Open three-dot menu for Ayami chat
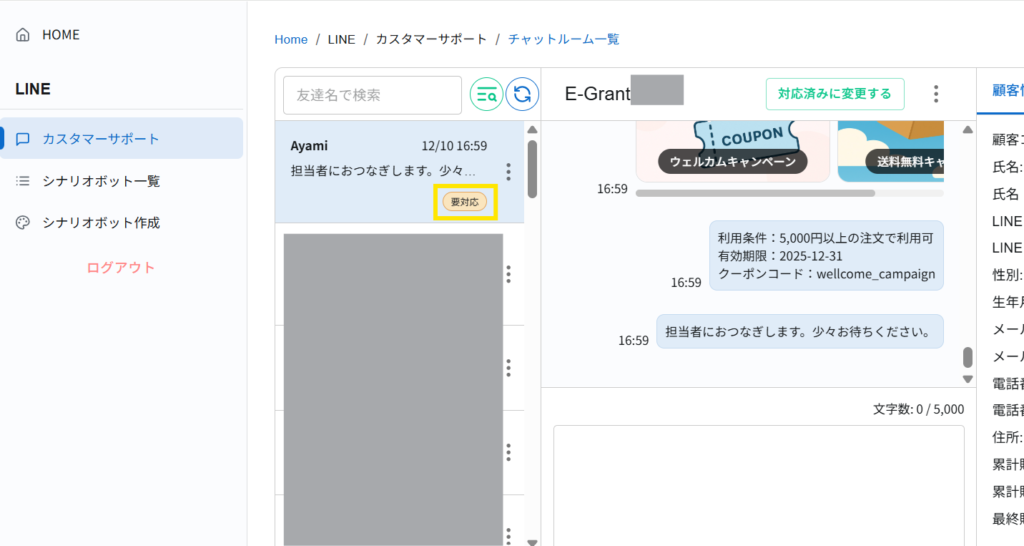Image resolution: width=1024 pixels, height=546 pixels. [508, 172]
